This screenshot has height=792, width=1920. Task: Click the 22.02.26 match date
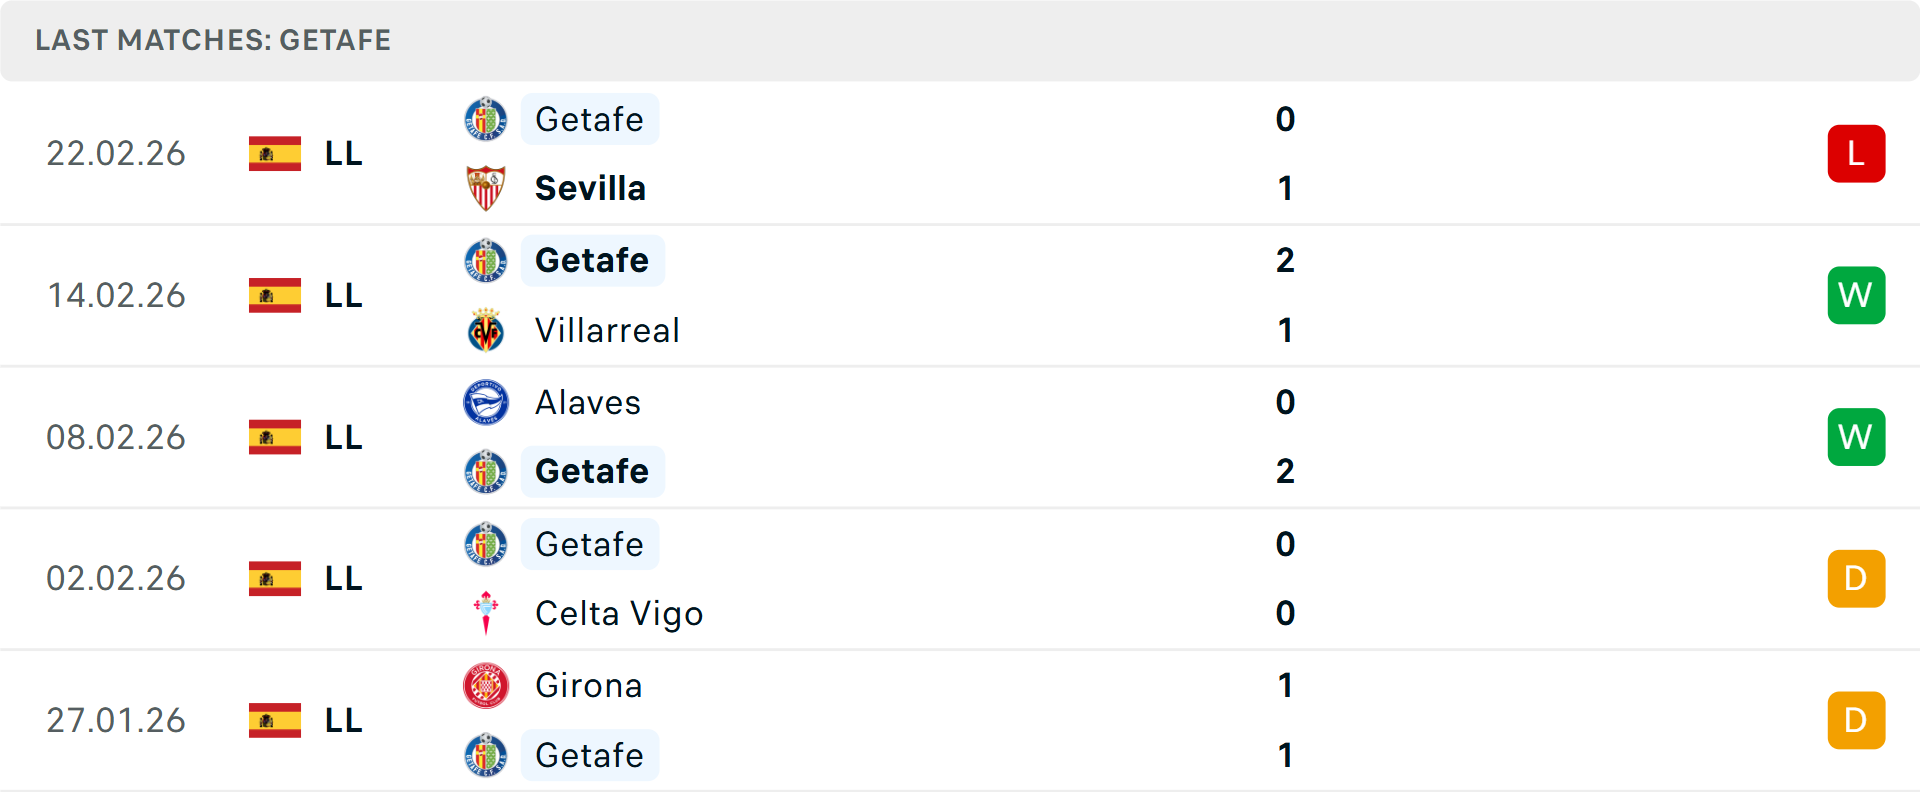pyautogui.click(x=116, y=153)
